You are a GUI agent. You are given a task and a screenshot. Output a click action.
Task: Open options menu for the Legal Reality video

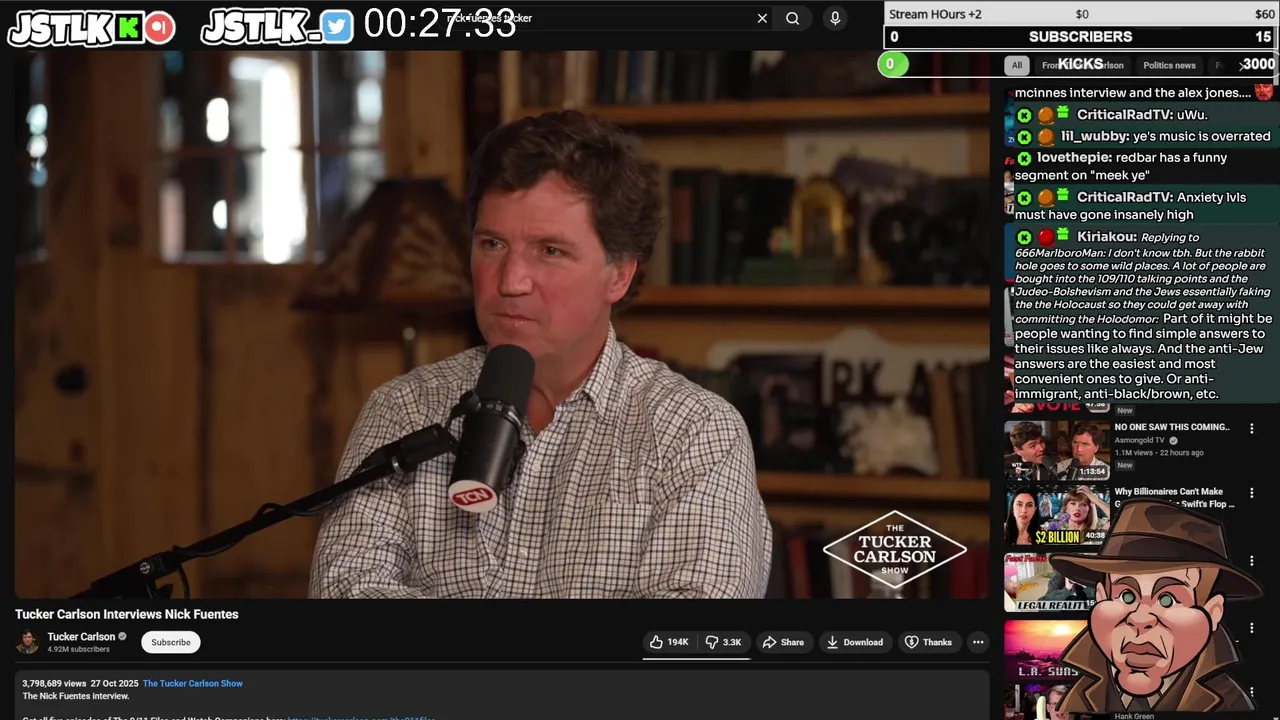pos(1251,561)
